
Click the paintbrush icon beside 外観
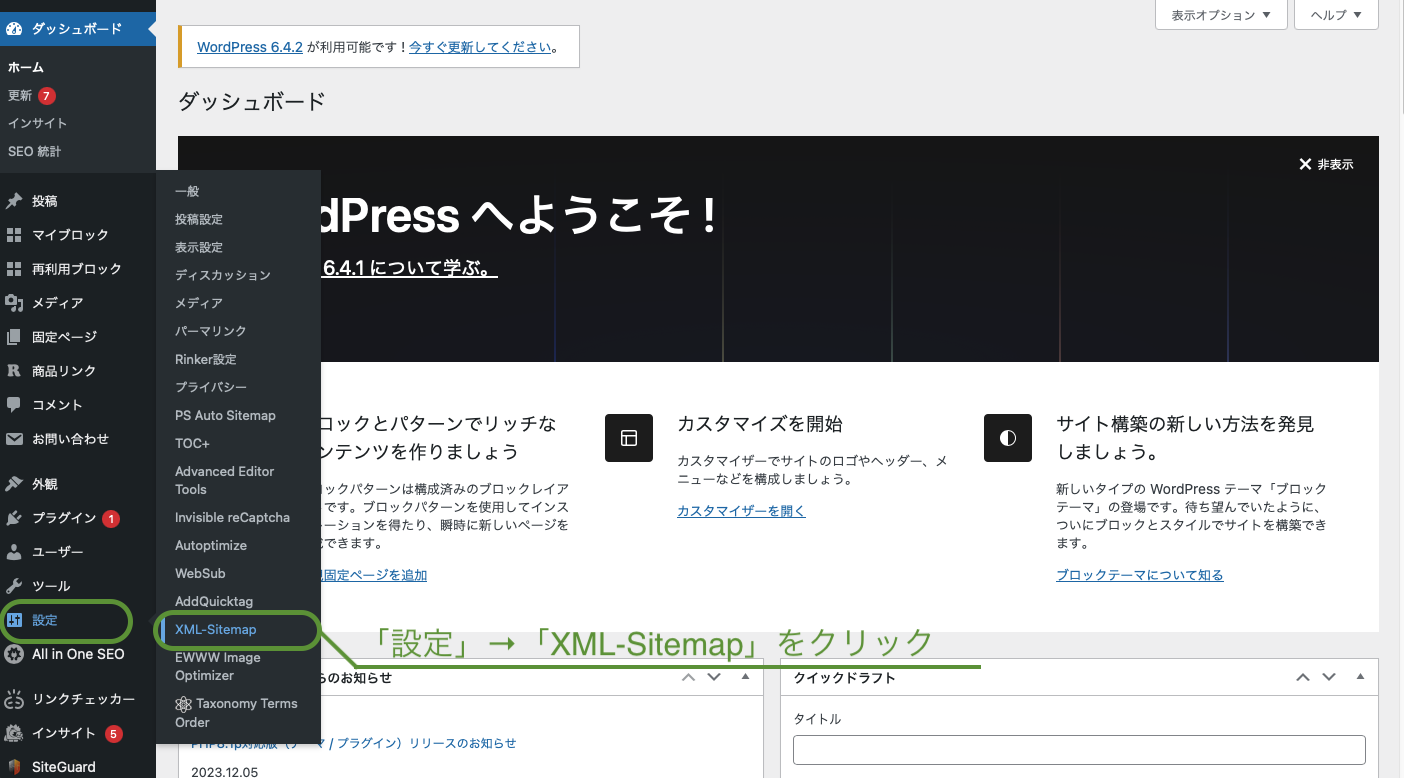tap(14, 484)
